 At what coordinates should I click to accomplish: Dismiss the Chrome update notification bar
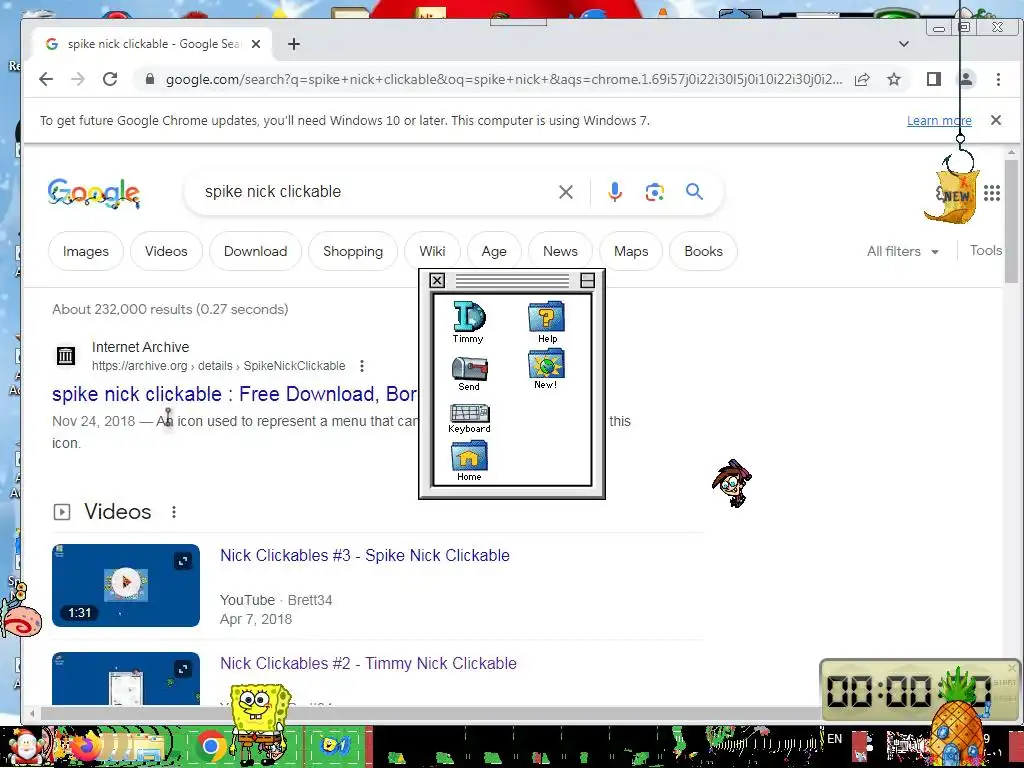(x=995, y=120)
